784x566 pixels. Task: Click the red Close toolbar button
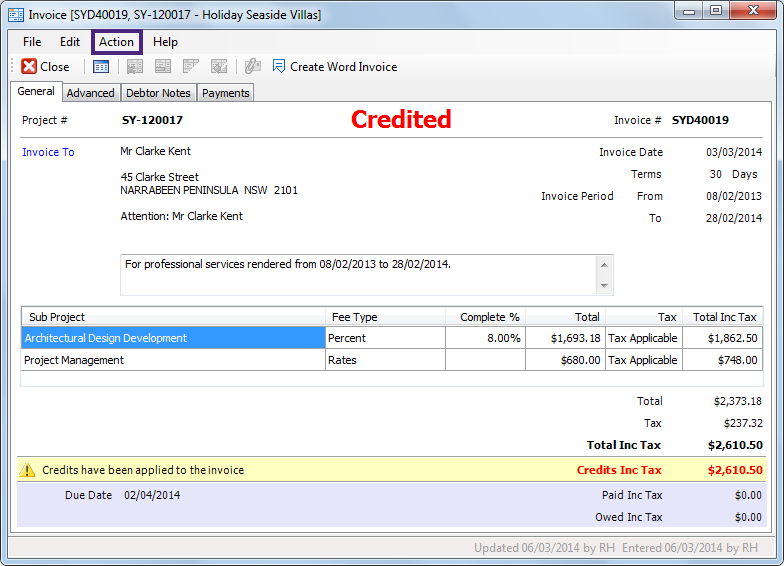point(45,67)
